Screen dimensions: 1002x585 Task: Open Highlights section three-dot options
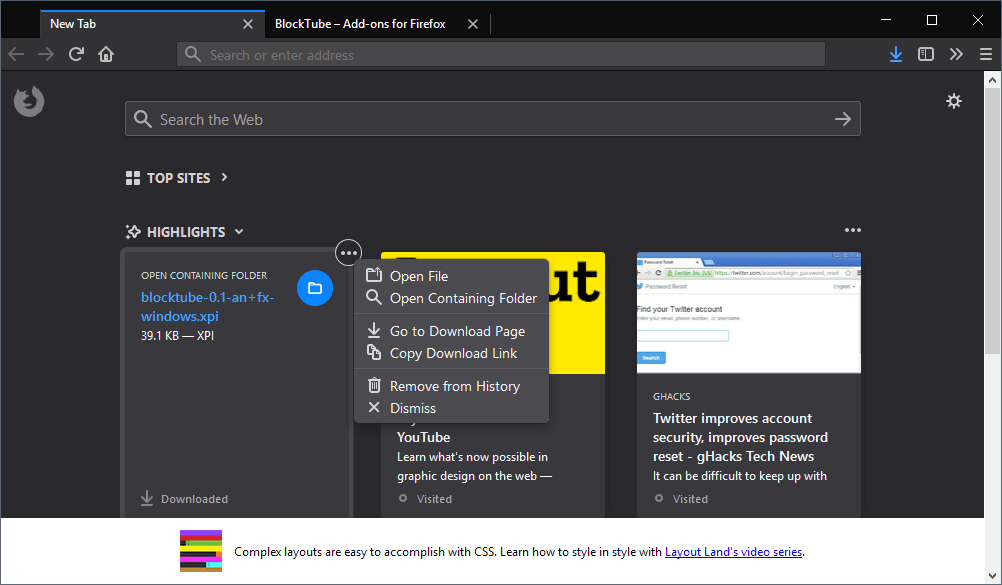click(852, 230)
